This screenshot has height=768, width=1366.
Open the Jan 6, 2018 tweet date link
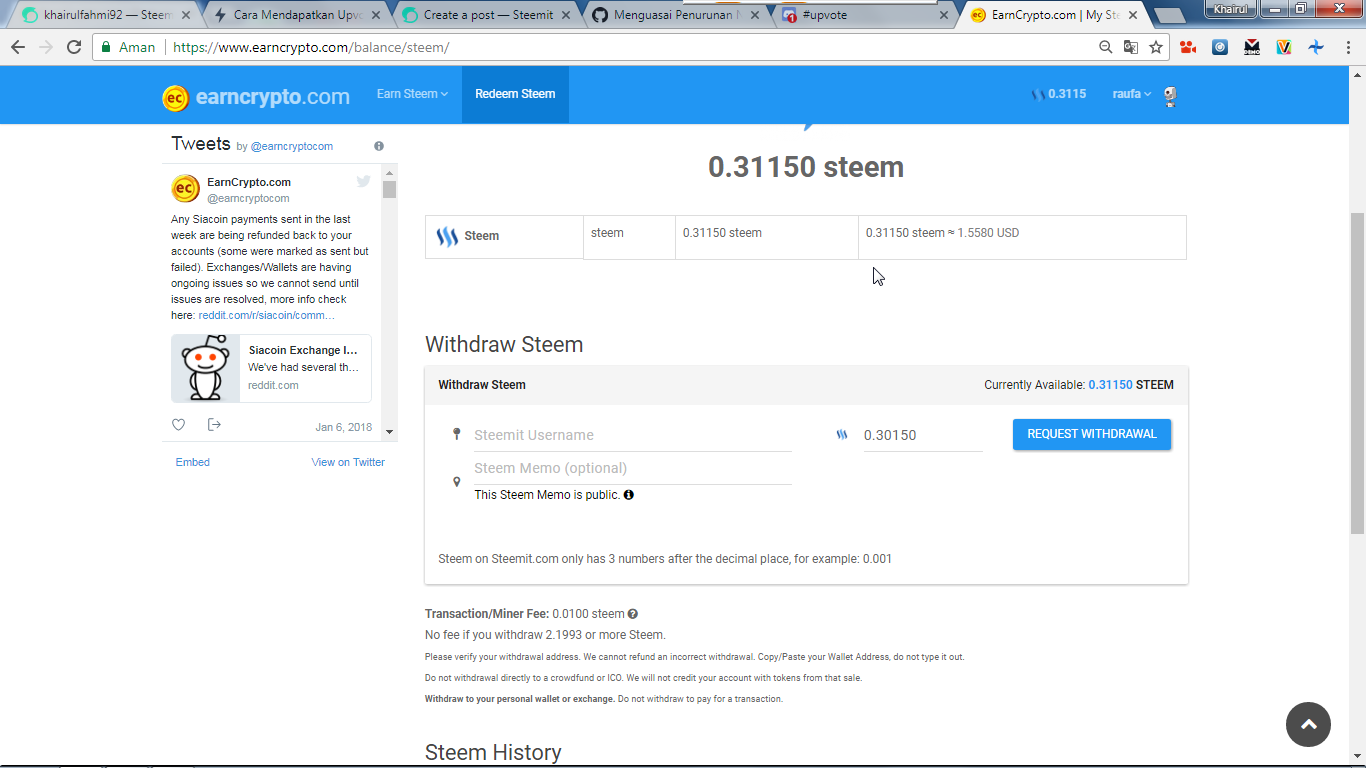343,427
